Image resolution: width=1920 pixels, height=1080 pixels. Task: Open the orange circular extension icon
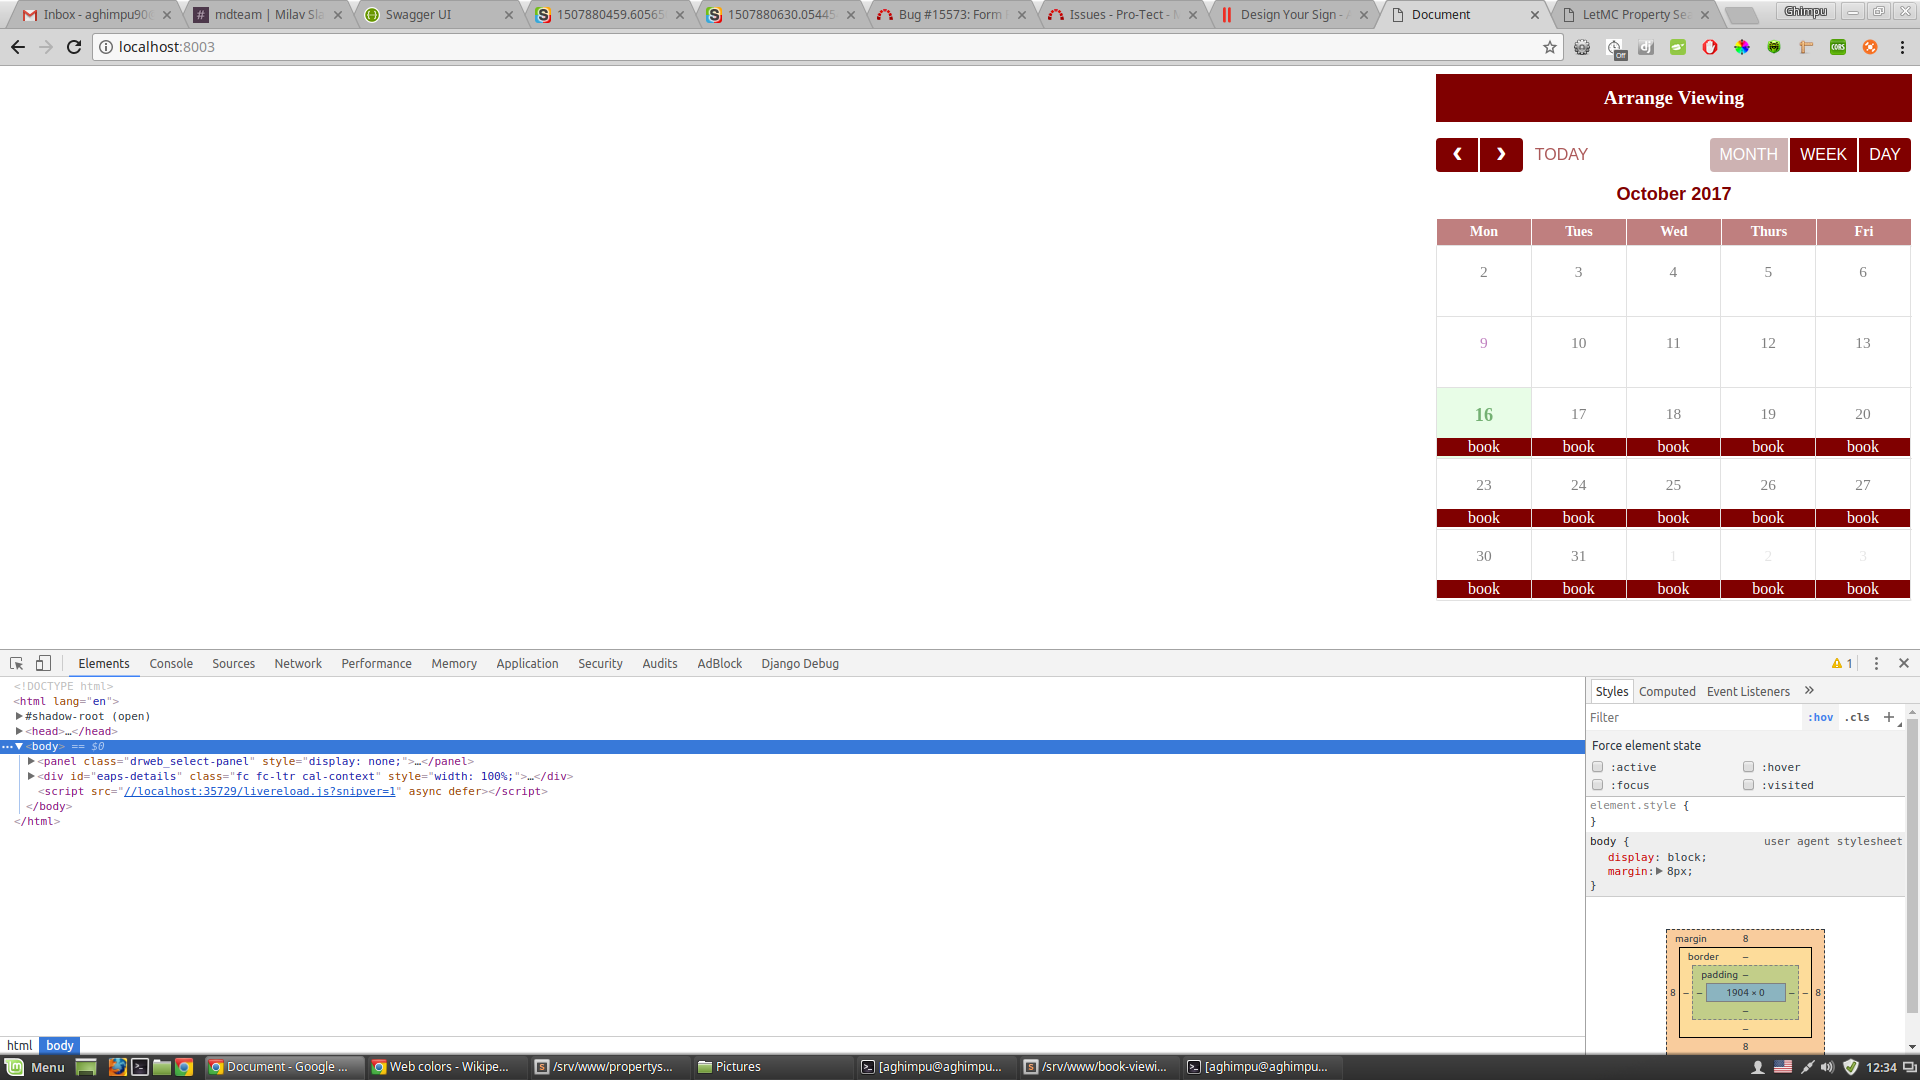[x=1870, y=47]
